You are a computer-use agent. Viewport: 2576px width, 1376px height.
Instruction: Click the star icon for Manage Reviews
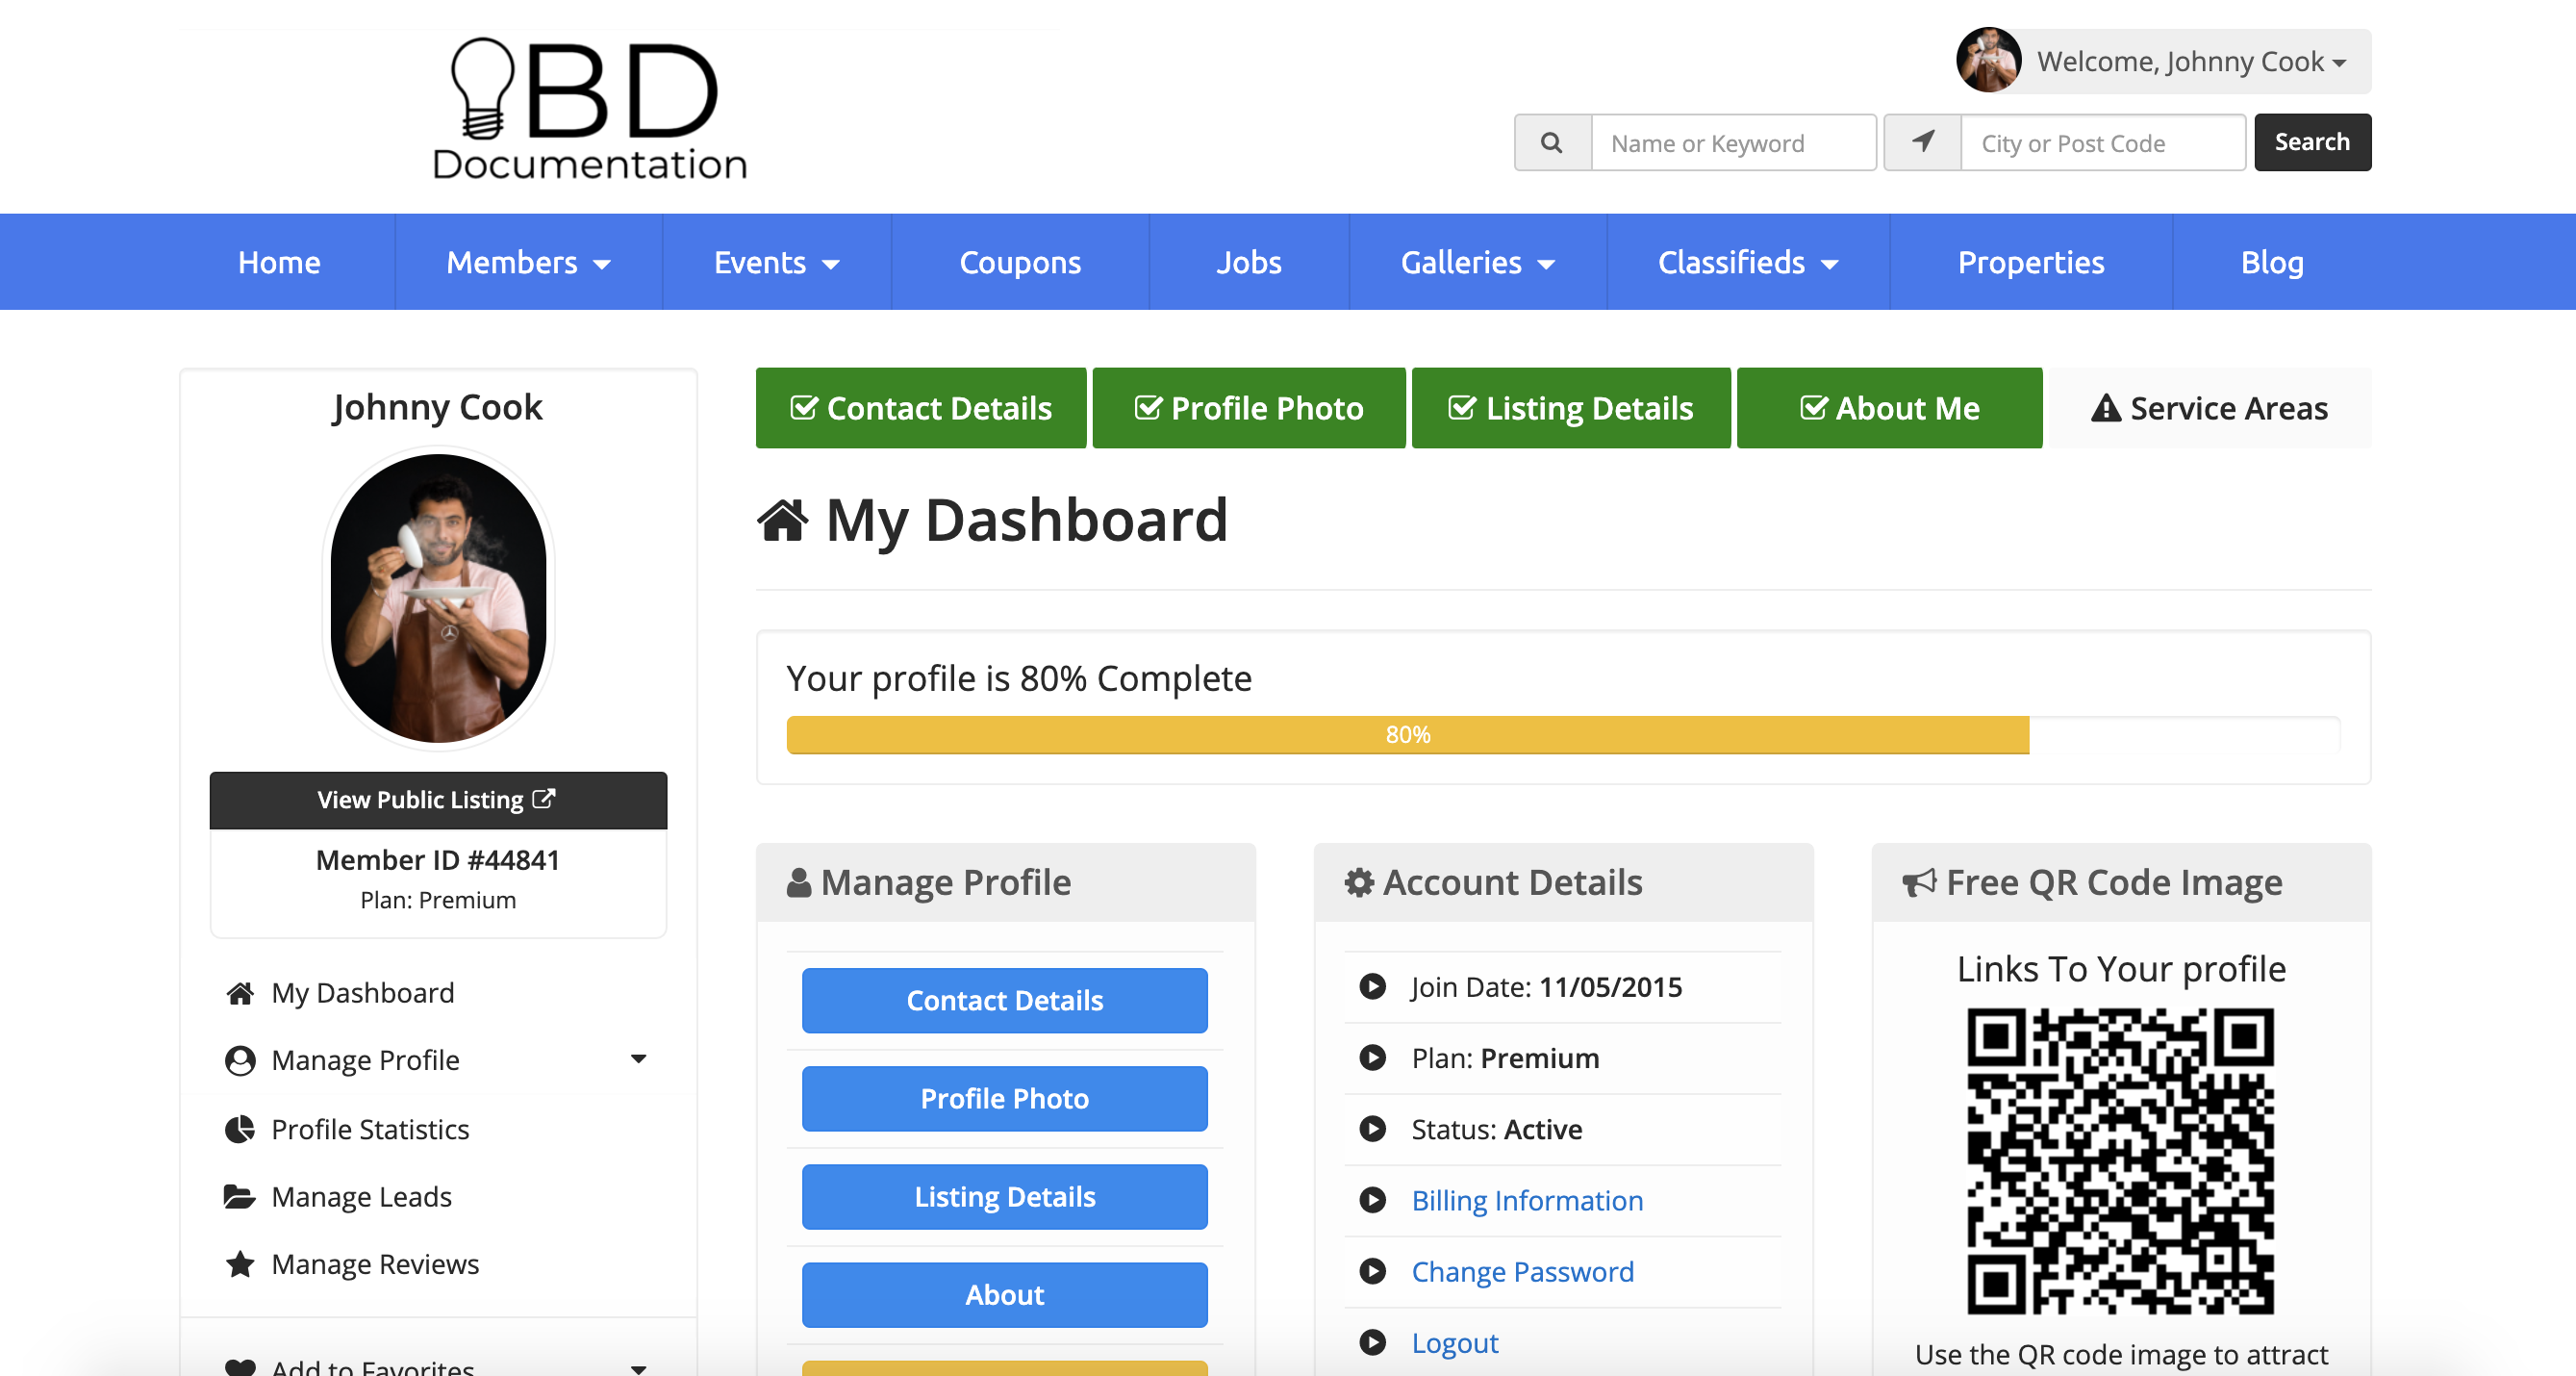240,1264
